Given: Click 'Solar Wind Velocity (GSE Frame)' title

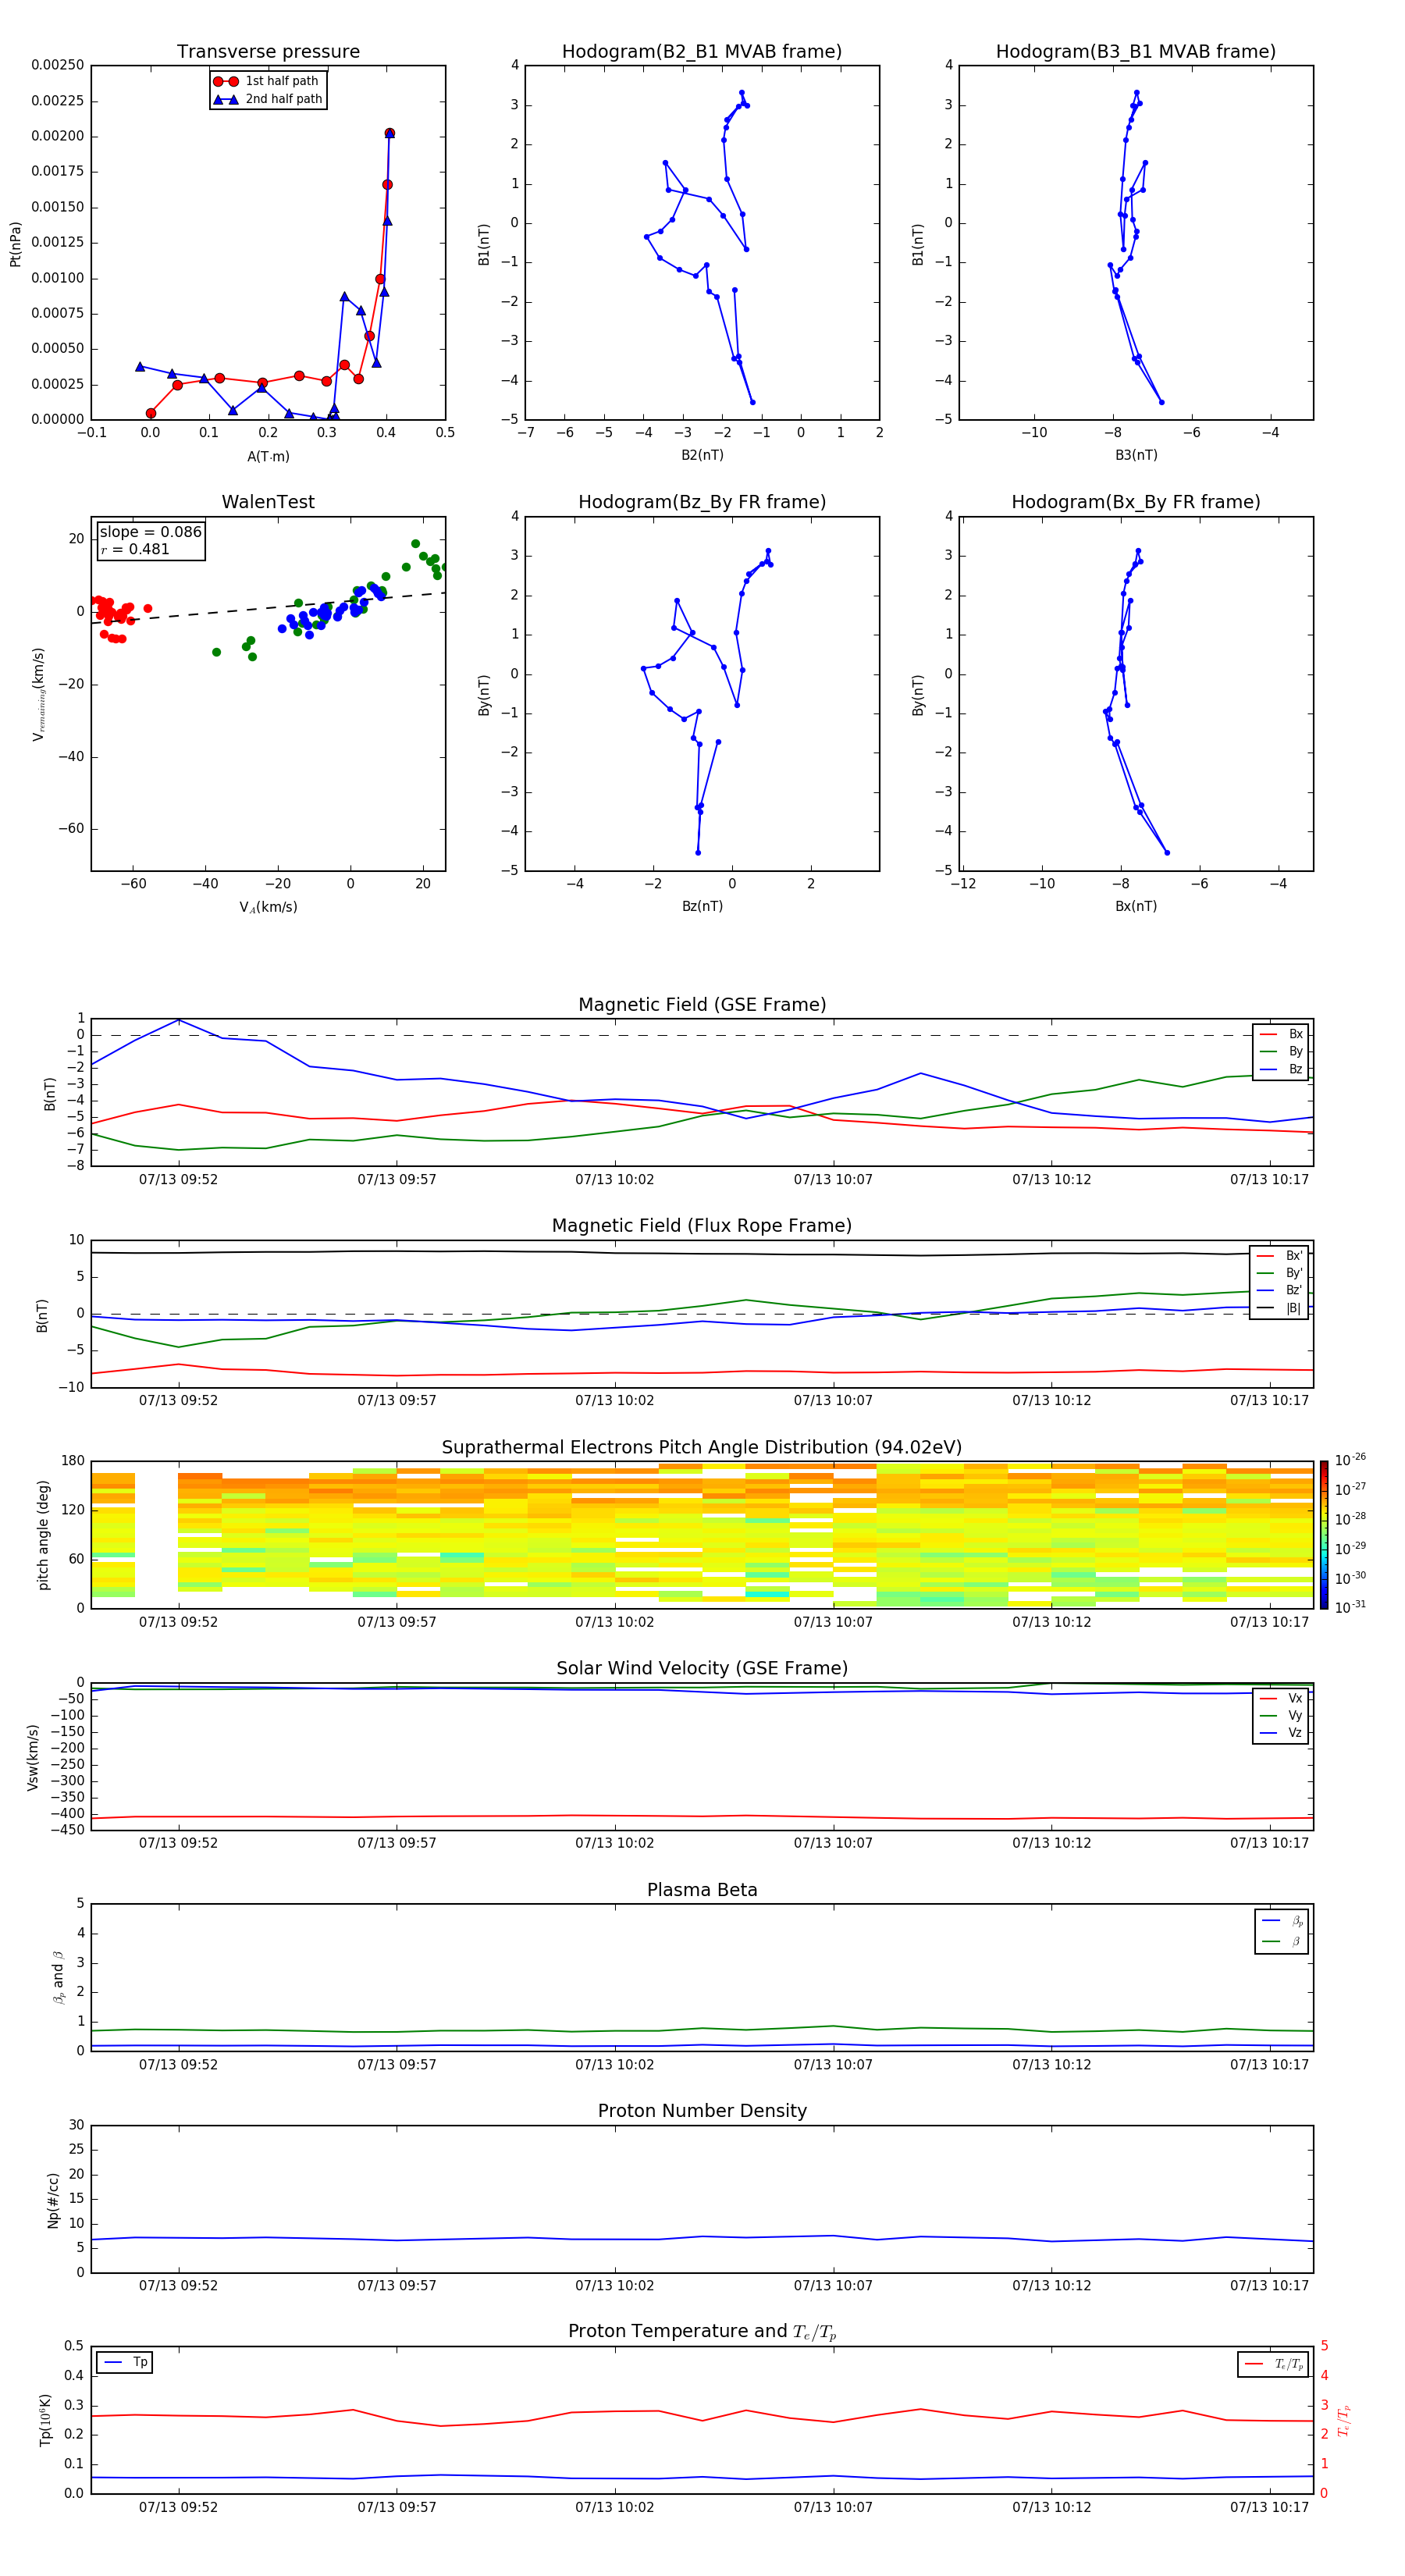Looking at the screenshot, I should (x=702, y=1668).
